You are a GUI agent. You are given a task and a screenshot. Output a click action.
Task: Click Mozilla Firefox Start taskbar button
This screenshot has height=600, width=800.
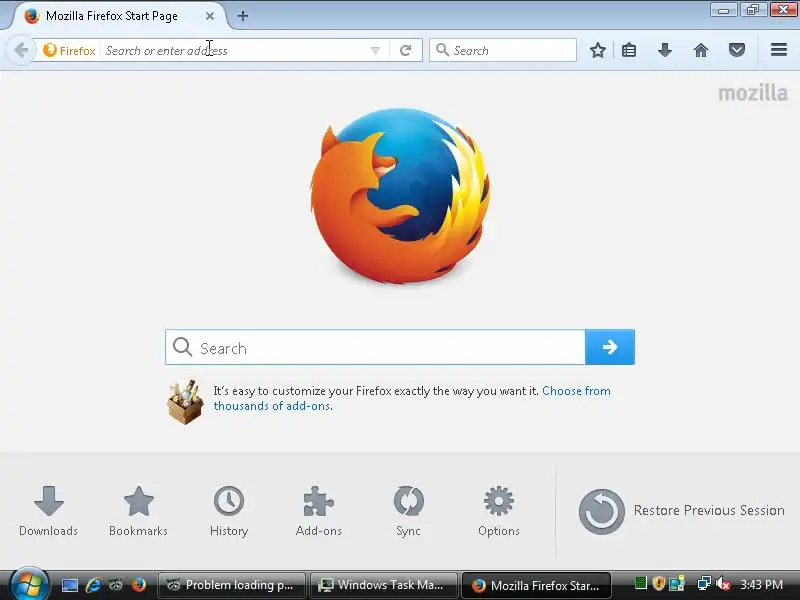click(x=536, y=585)
